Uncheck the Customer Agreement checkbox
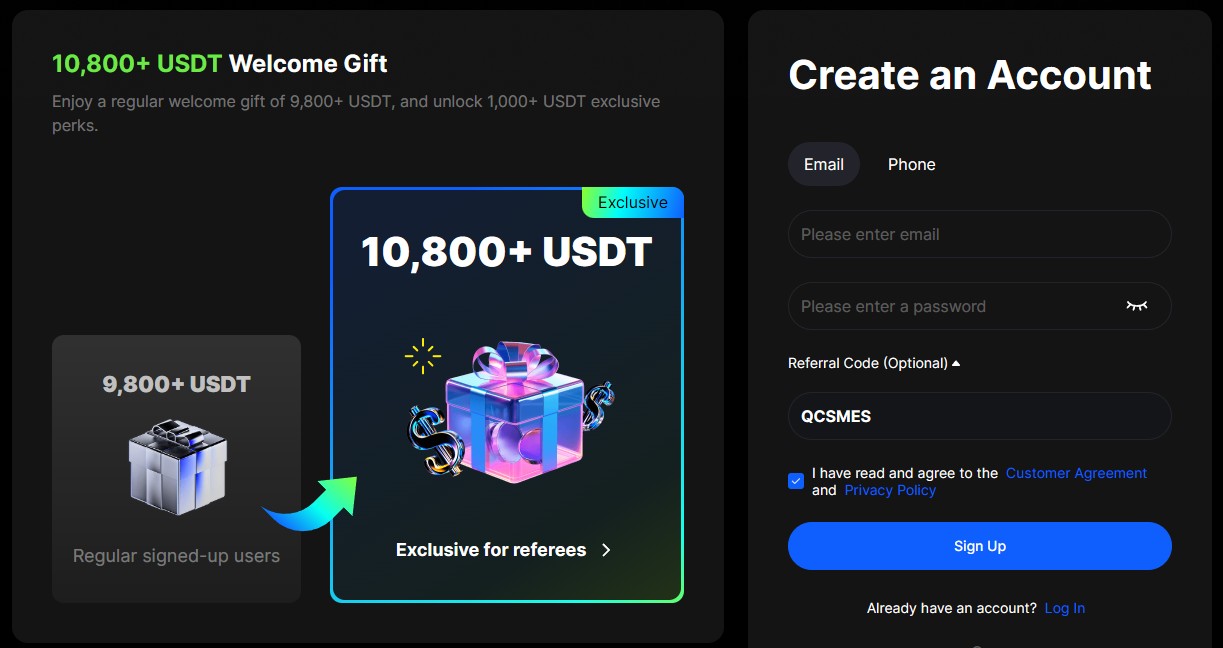Viewport: 1223px width, 648px height. 796,481
